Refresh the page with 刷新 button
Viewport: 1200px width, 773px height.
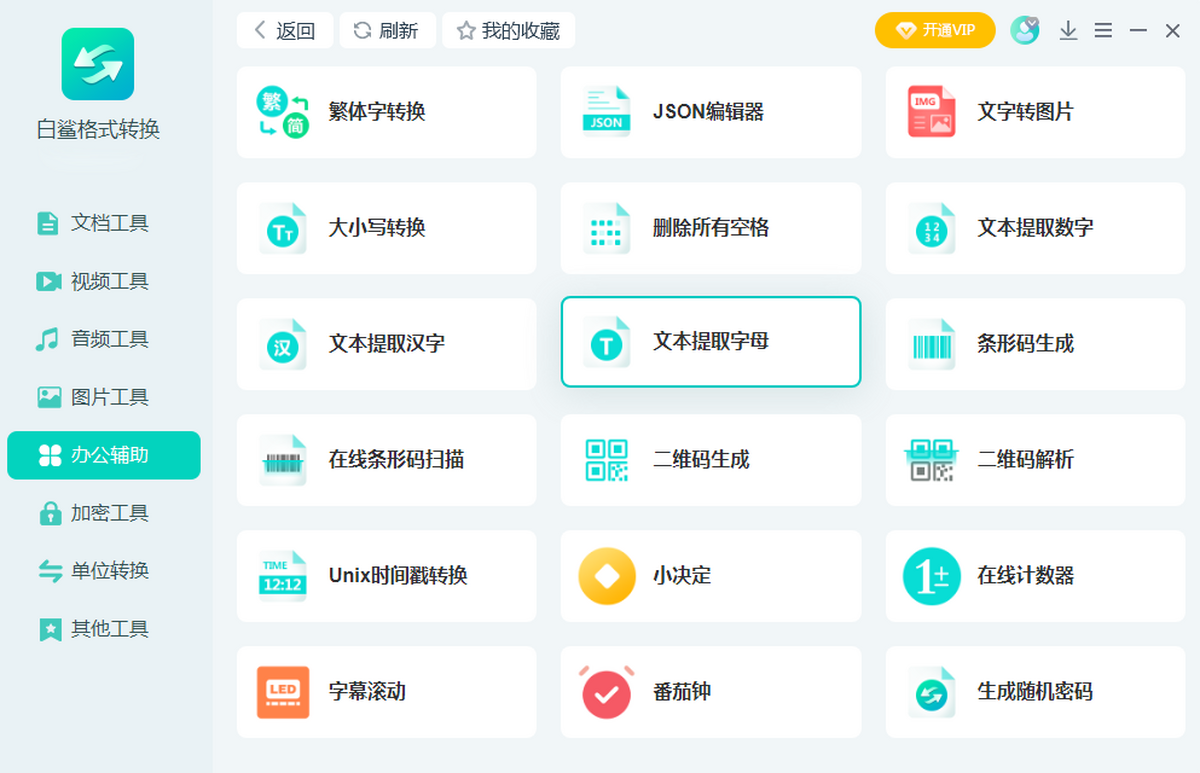(387, 30)
